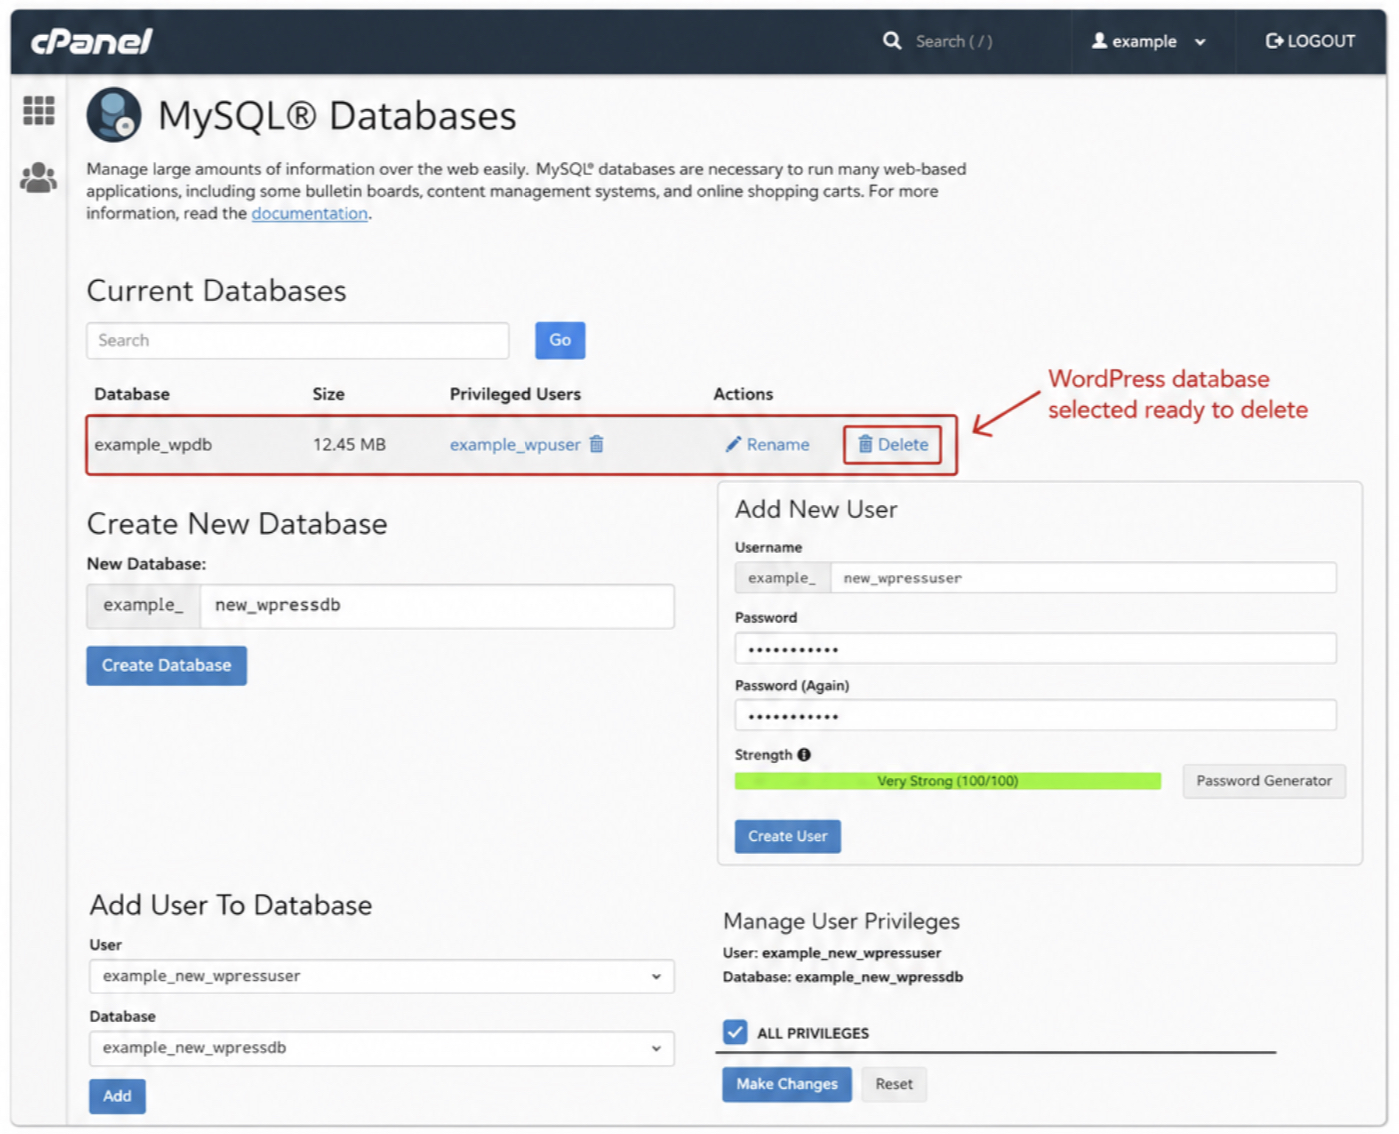Click the MySQL Databases page icon

(x=114, y=115)
